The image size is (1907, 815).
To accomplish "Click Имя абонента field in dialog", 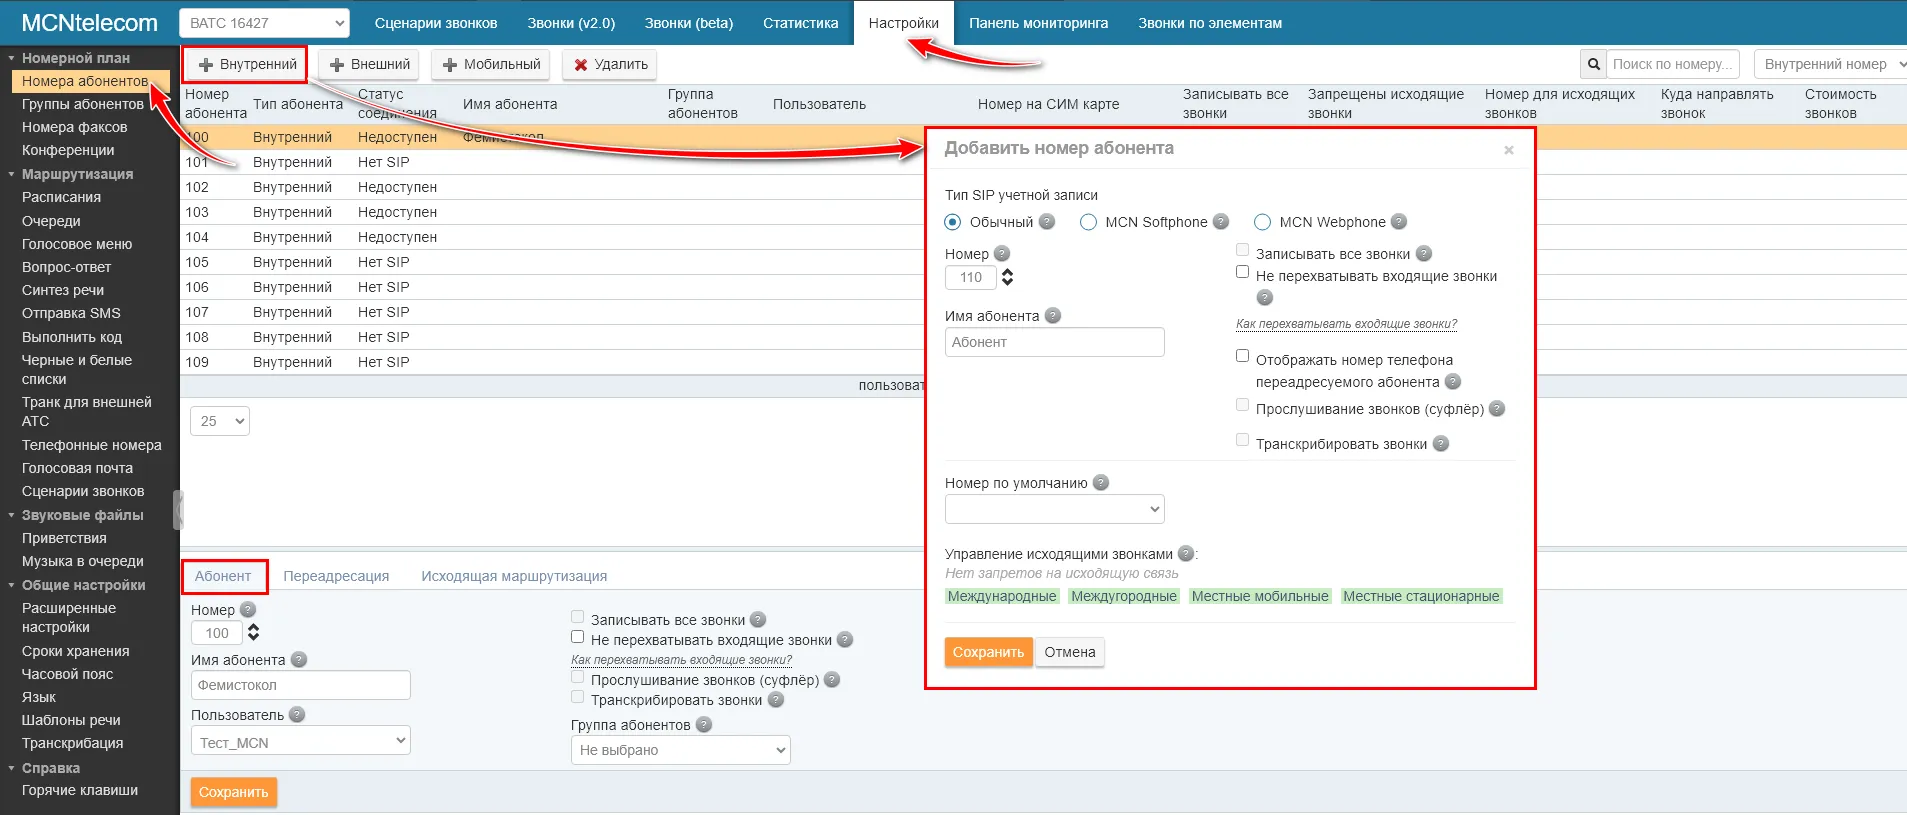I will click(x=1054, y=342).
